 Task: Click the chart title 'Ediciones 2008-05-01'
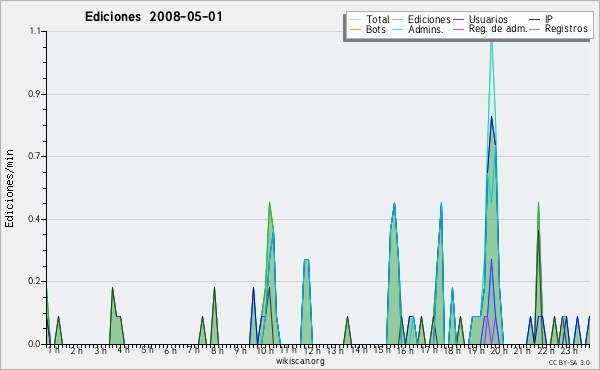[153, 17]
